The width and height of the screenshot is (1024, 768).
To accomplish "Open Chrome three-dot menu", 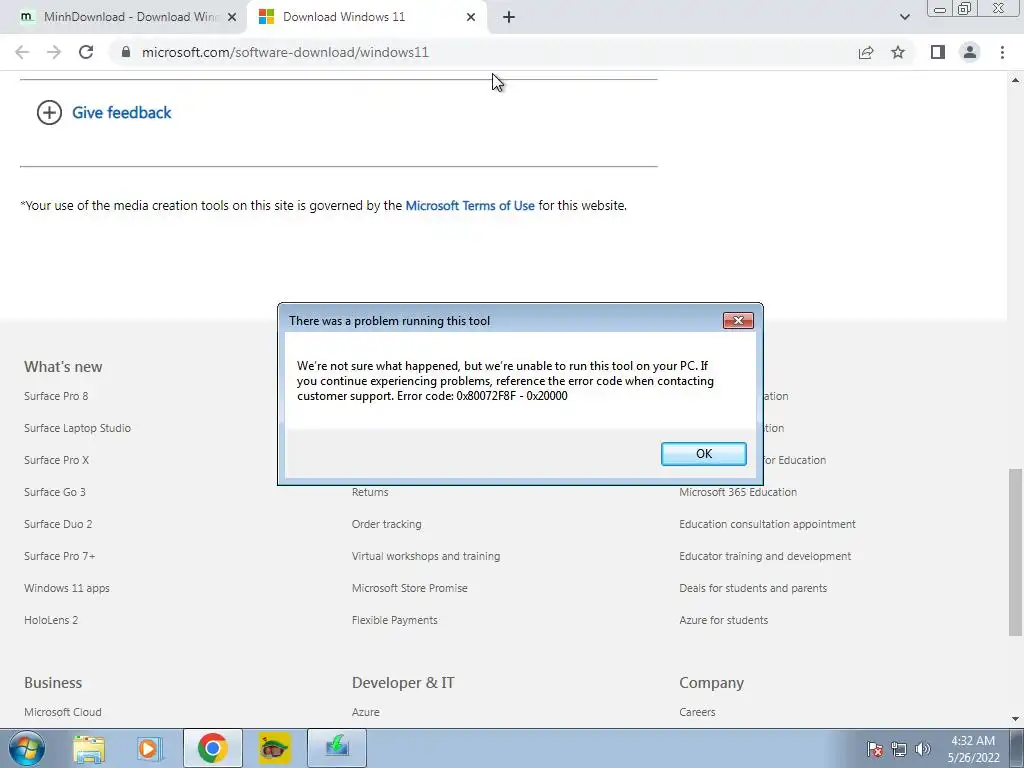I will (x=1002, y=52).
